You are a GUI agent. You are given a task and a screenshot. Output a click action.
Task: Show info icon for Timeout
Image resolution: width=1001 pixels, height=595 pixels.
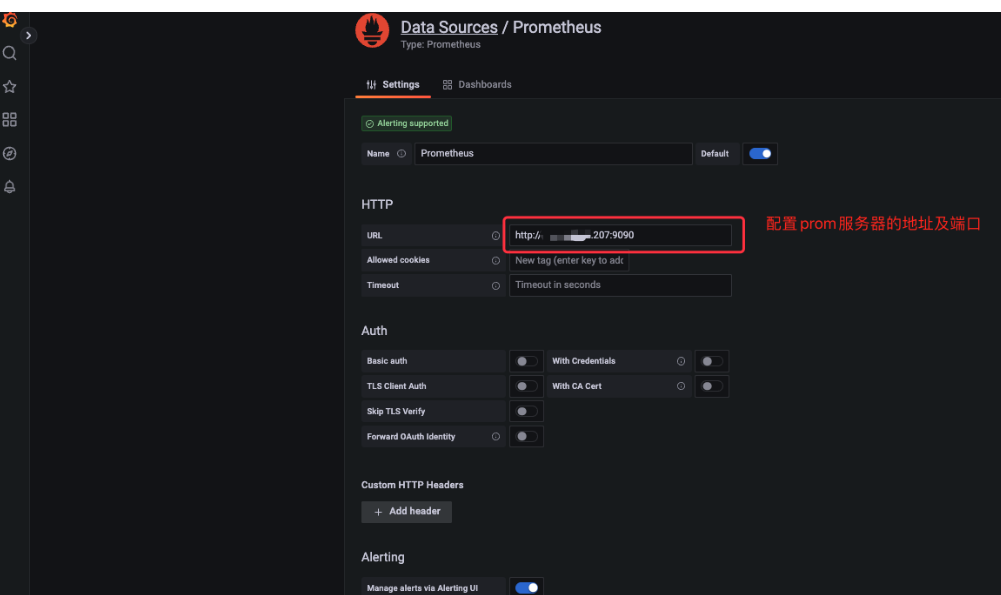pyautogui.click(x=495, y=286)
